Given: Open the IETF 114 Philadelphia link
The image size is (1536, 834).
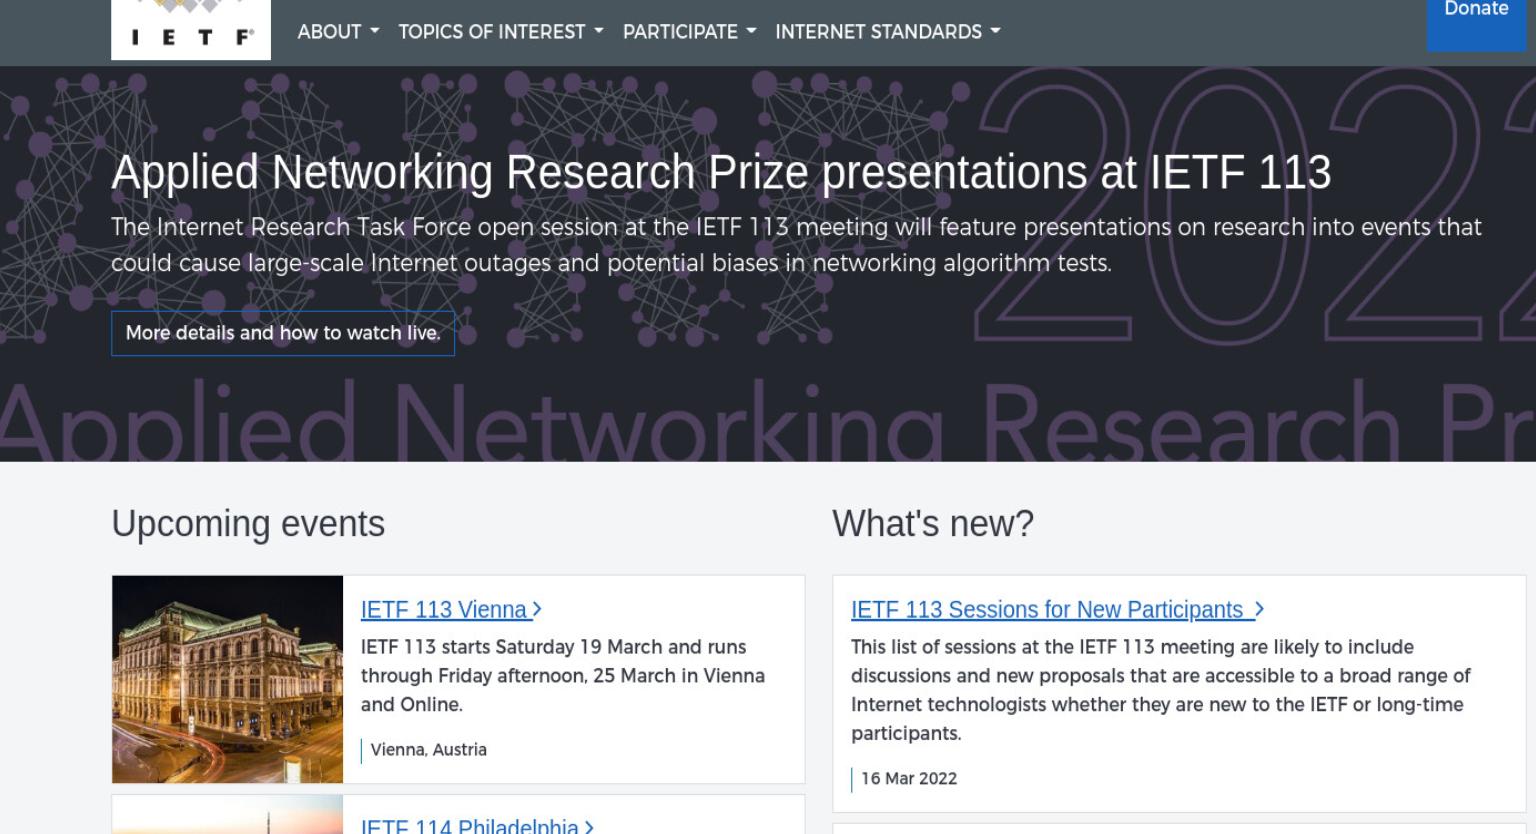Looking at the screenshot, I should (x=477, y=826).
